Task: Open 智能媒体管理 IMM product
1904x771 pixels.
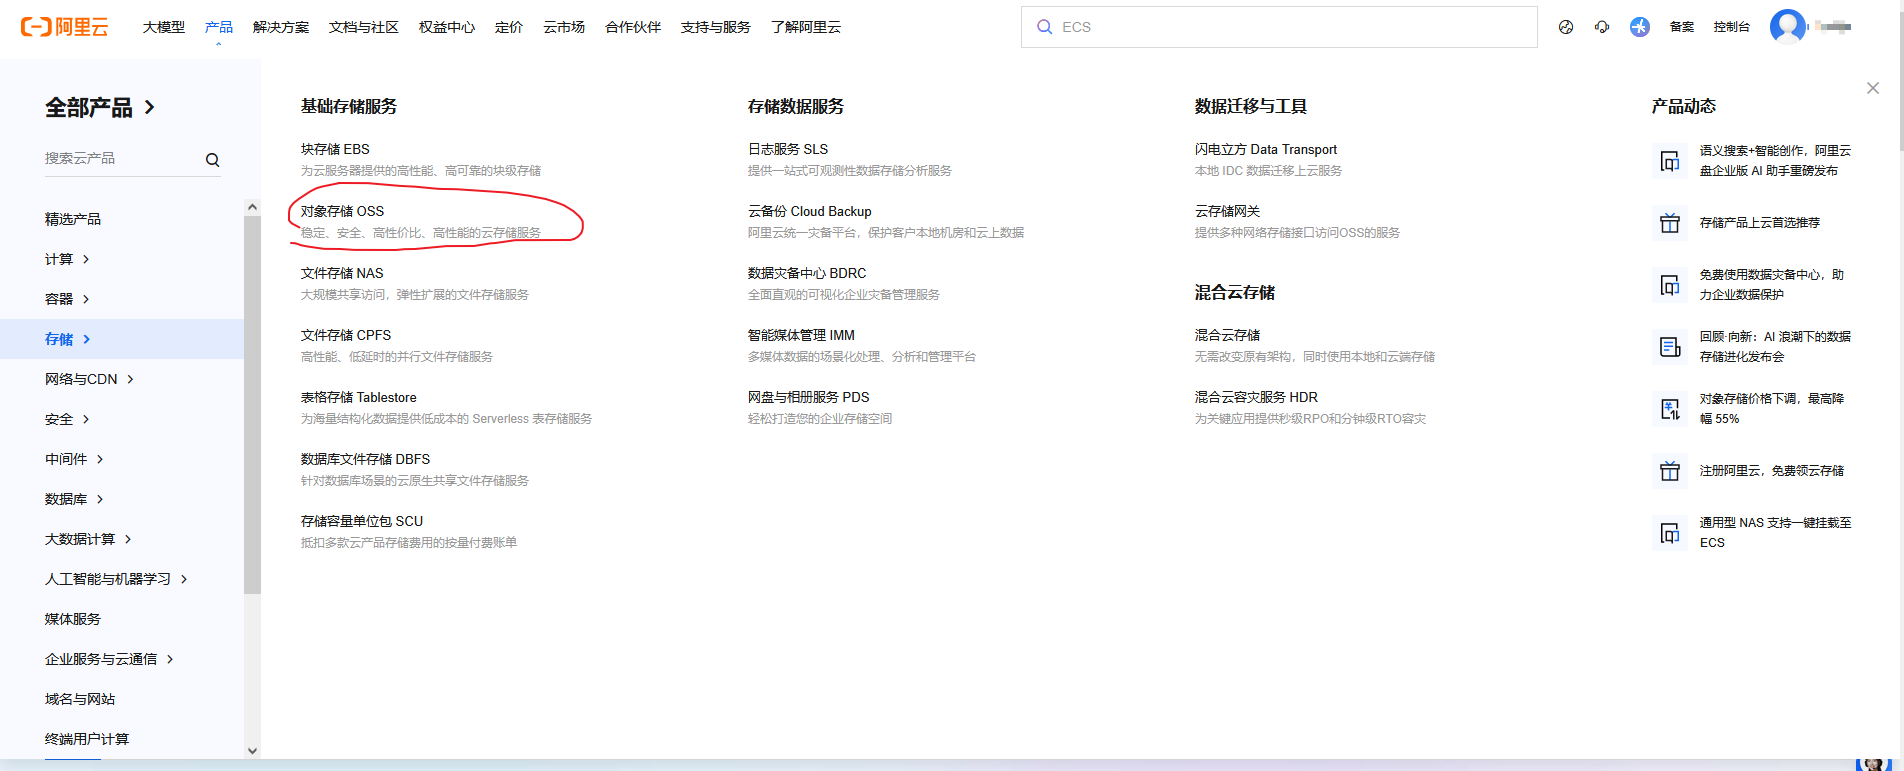Action: point(801,335)
